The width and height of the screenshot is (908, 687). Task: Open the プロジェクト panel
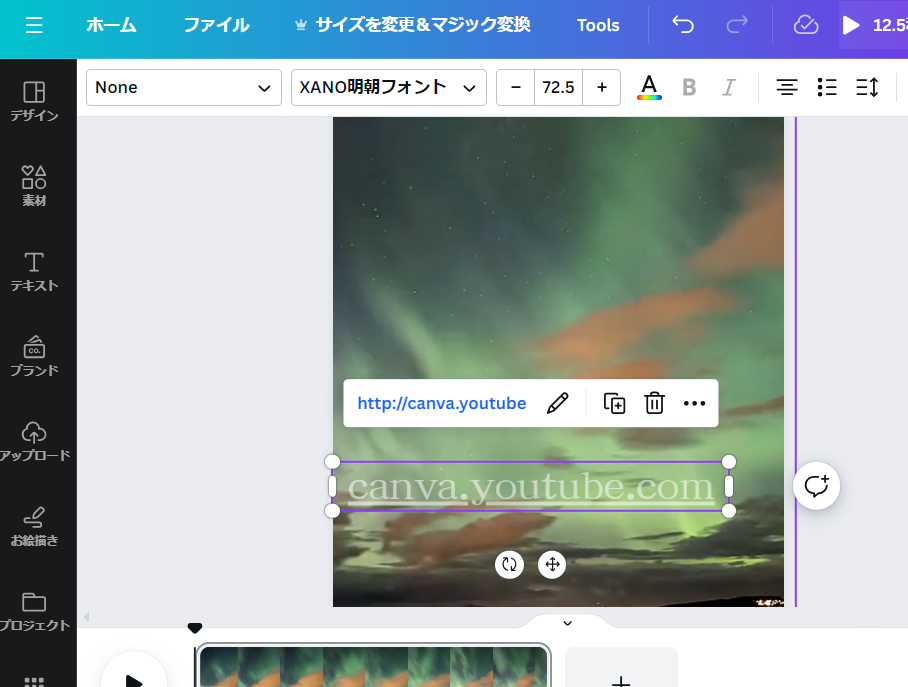click(x=34, y=611)
